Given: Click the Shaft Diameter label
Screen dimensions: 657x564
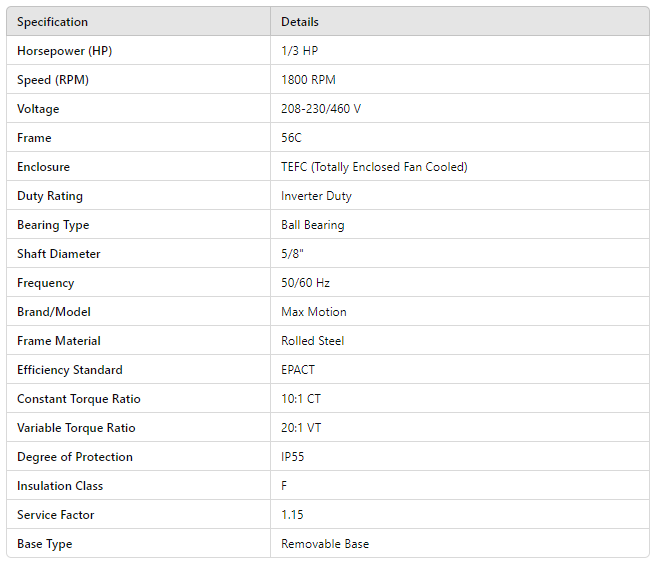Looking at the screenshot, I should pos(58,254).
